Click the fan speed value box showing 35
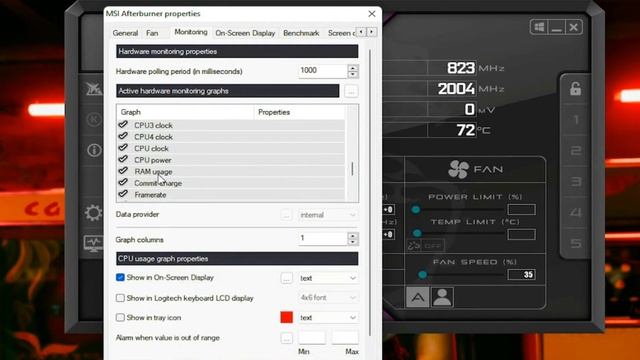Image resolution: width=640 pixels, height=360 pixels. point(521,275)
